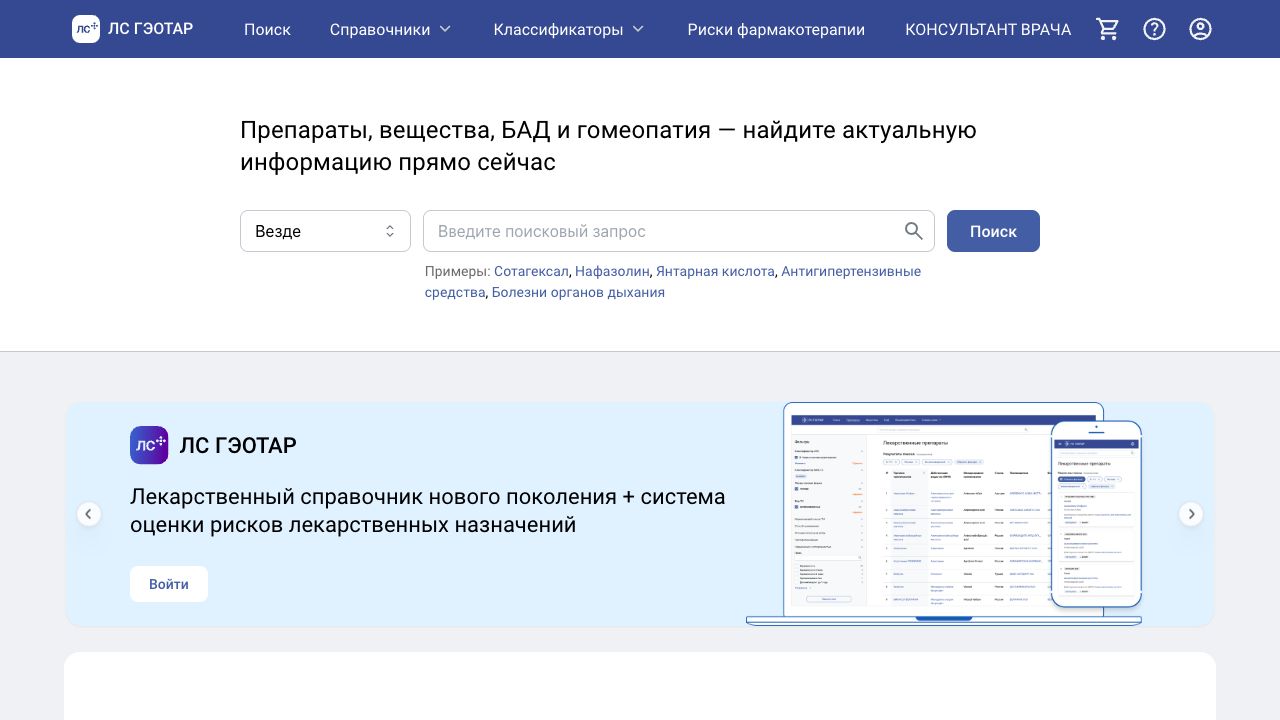The image size is (1280, 720).
Task: Click the Войти button in banner
Action: click(169, 584)
